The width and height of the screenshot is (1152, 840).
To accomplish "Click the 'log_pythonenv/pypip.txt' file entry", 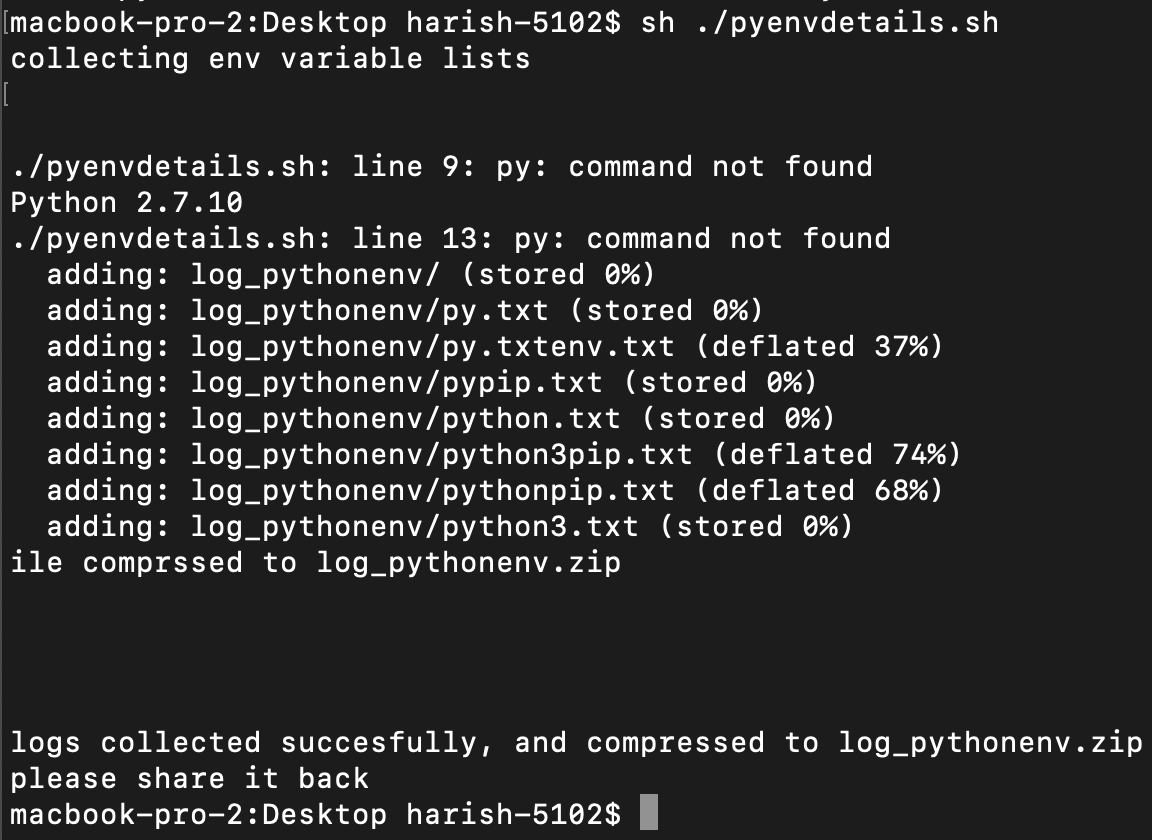I will click(397, 382).
